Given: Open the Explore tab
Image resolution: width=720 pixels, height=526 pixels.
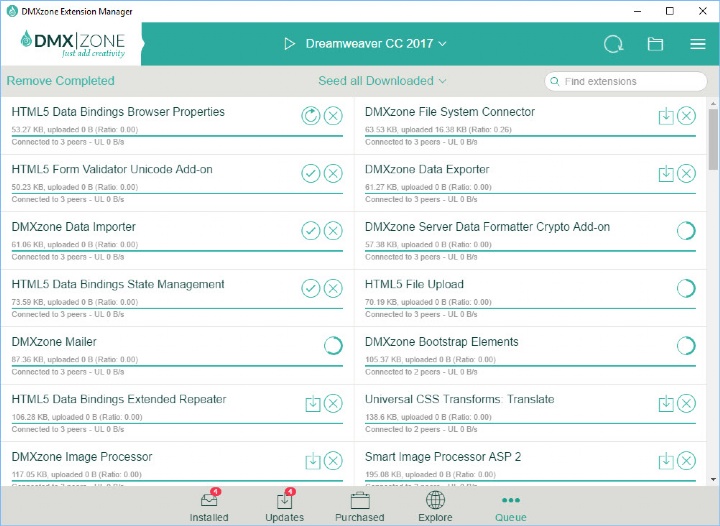Looking at the screenshot, I should [435, 505].
